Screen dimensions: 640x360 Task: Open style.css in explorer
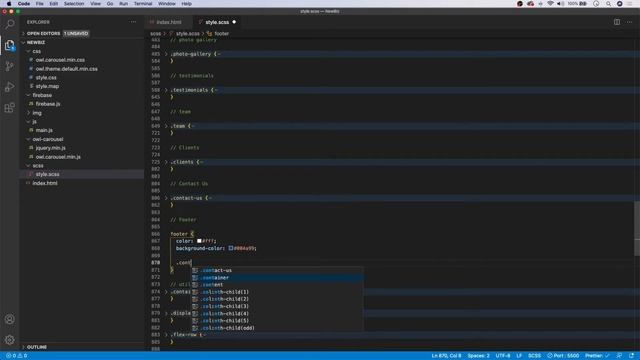[x=46, y=78]
